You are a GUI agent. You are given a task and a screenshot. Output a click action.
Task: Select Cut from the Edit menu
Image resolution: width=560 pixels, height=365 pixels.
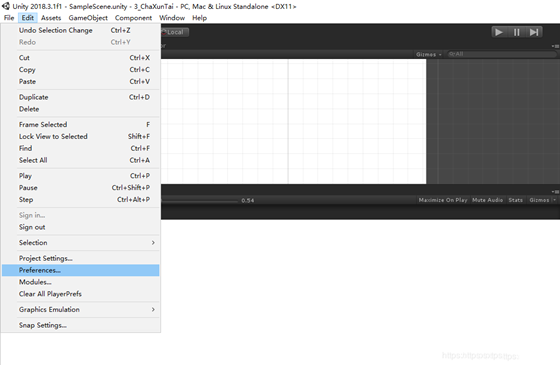[80, 58]
